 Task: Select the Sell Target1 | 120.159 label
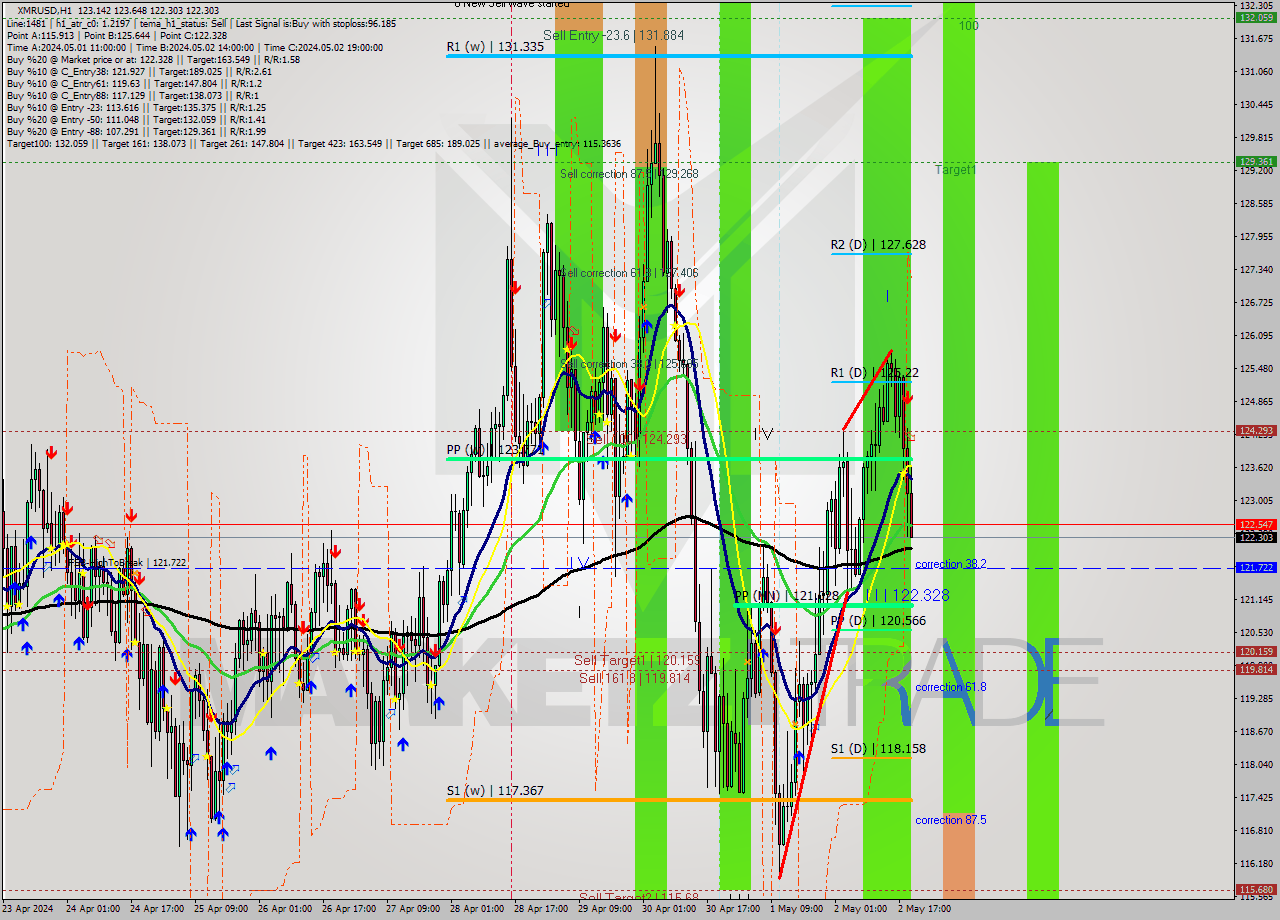click(x=638, y=660)
